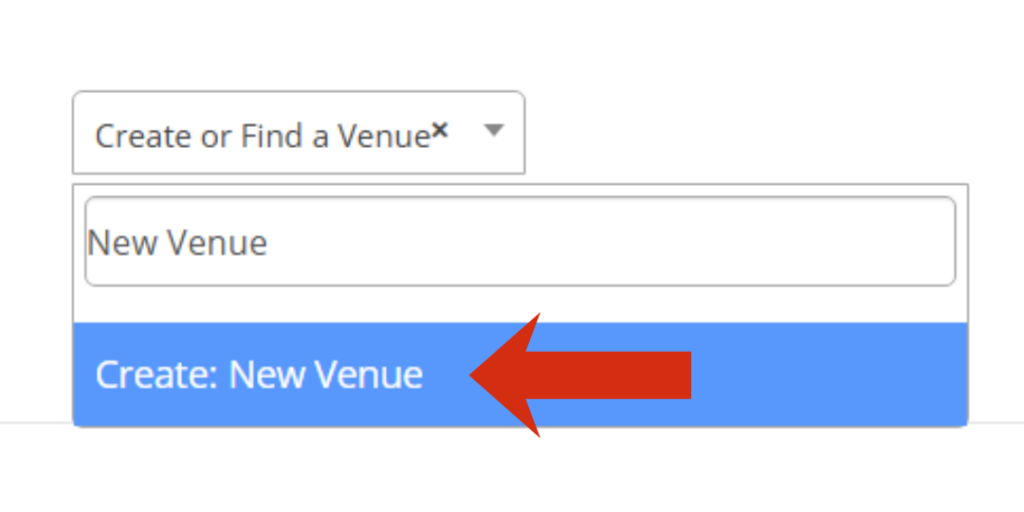The width and height of the screenshot is (1024, 512).
Task: Click the far right end of the Create option row
Action: pyautogui.click(x=940, y=375)
